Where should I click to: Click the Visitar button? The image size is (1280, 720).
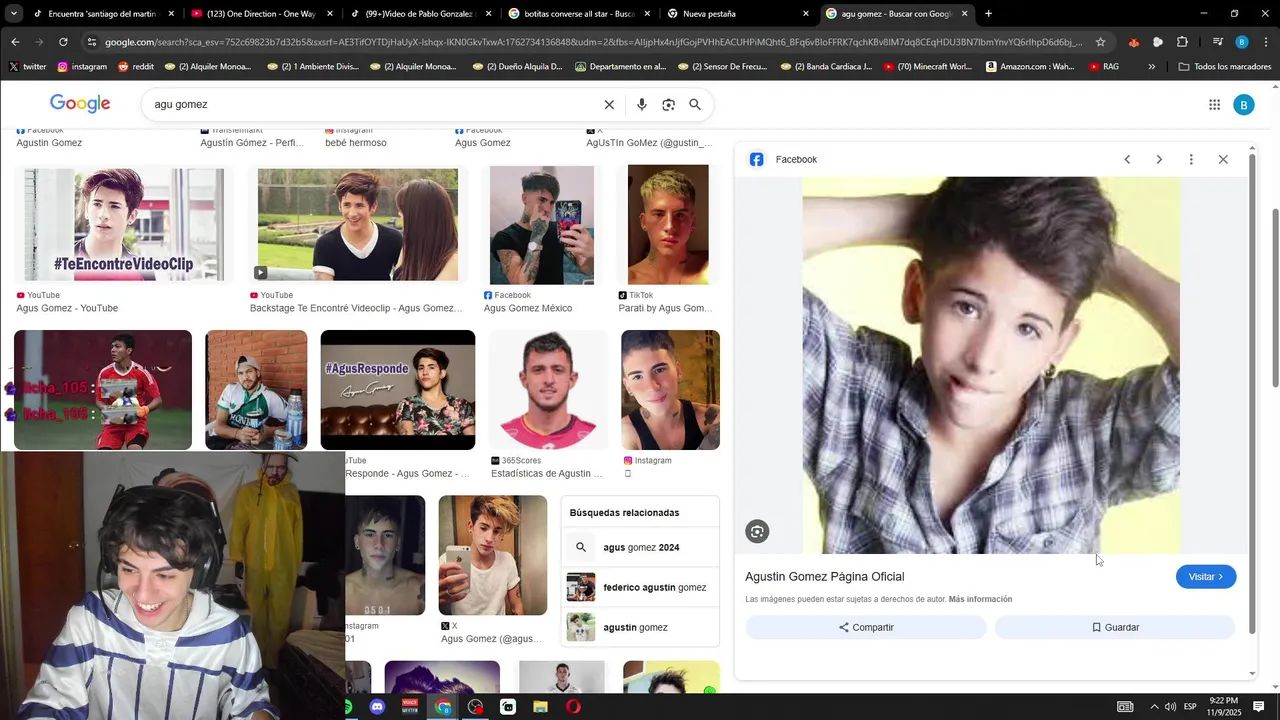[1206, 577]
